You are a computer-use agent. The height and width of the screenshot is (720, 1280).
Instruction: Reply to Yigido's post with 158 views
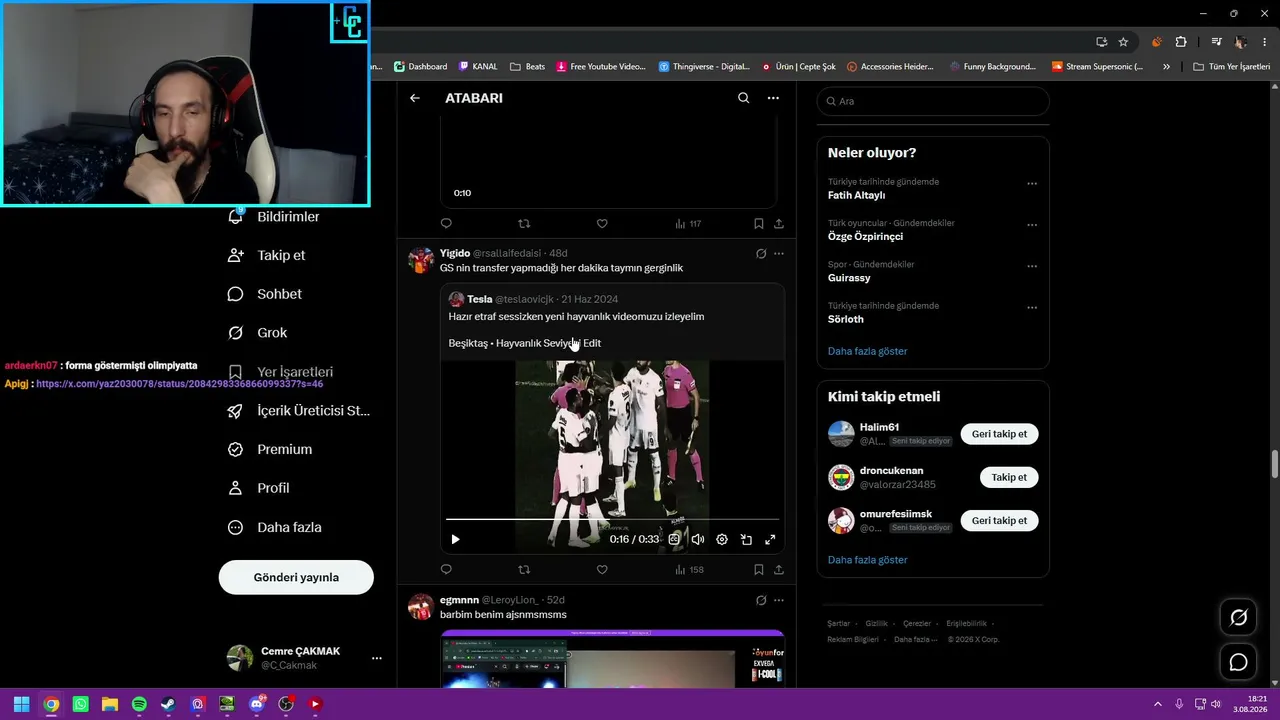[446, 570]
